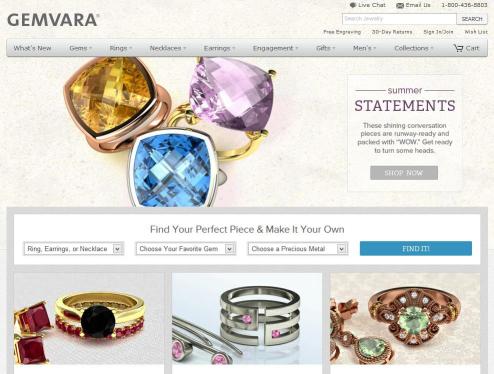494x374 pixels.
Task: Click the SEARCH button
Action: pyautogui.click(x=472, y=19)
